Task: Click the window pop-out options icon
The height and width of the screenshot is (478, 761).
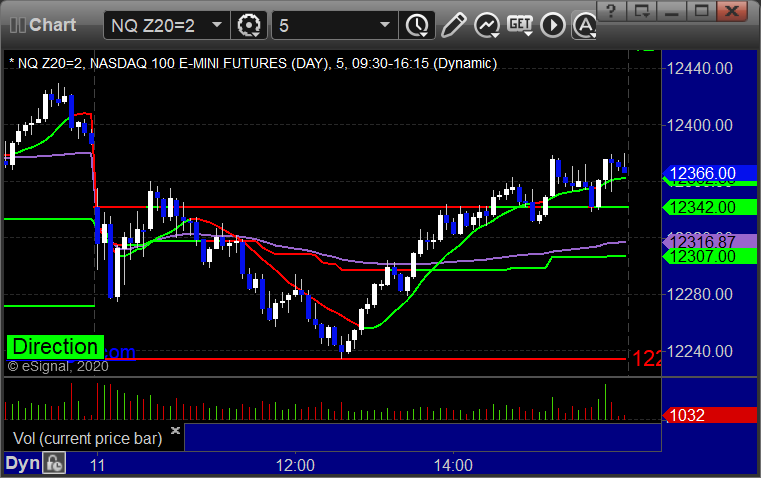Action: (642, 11)
